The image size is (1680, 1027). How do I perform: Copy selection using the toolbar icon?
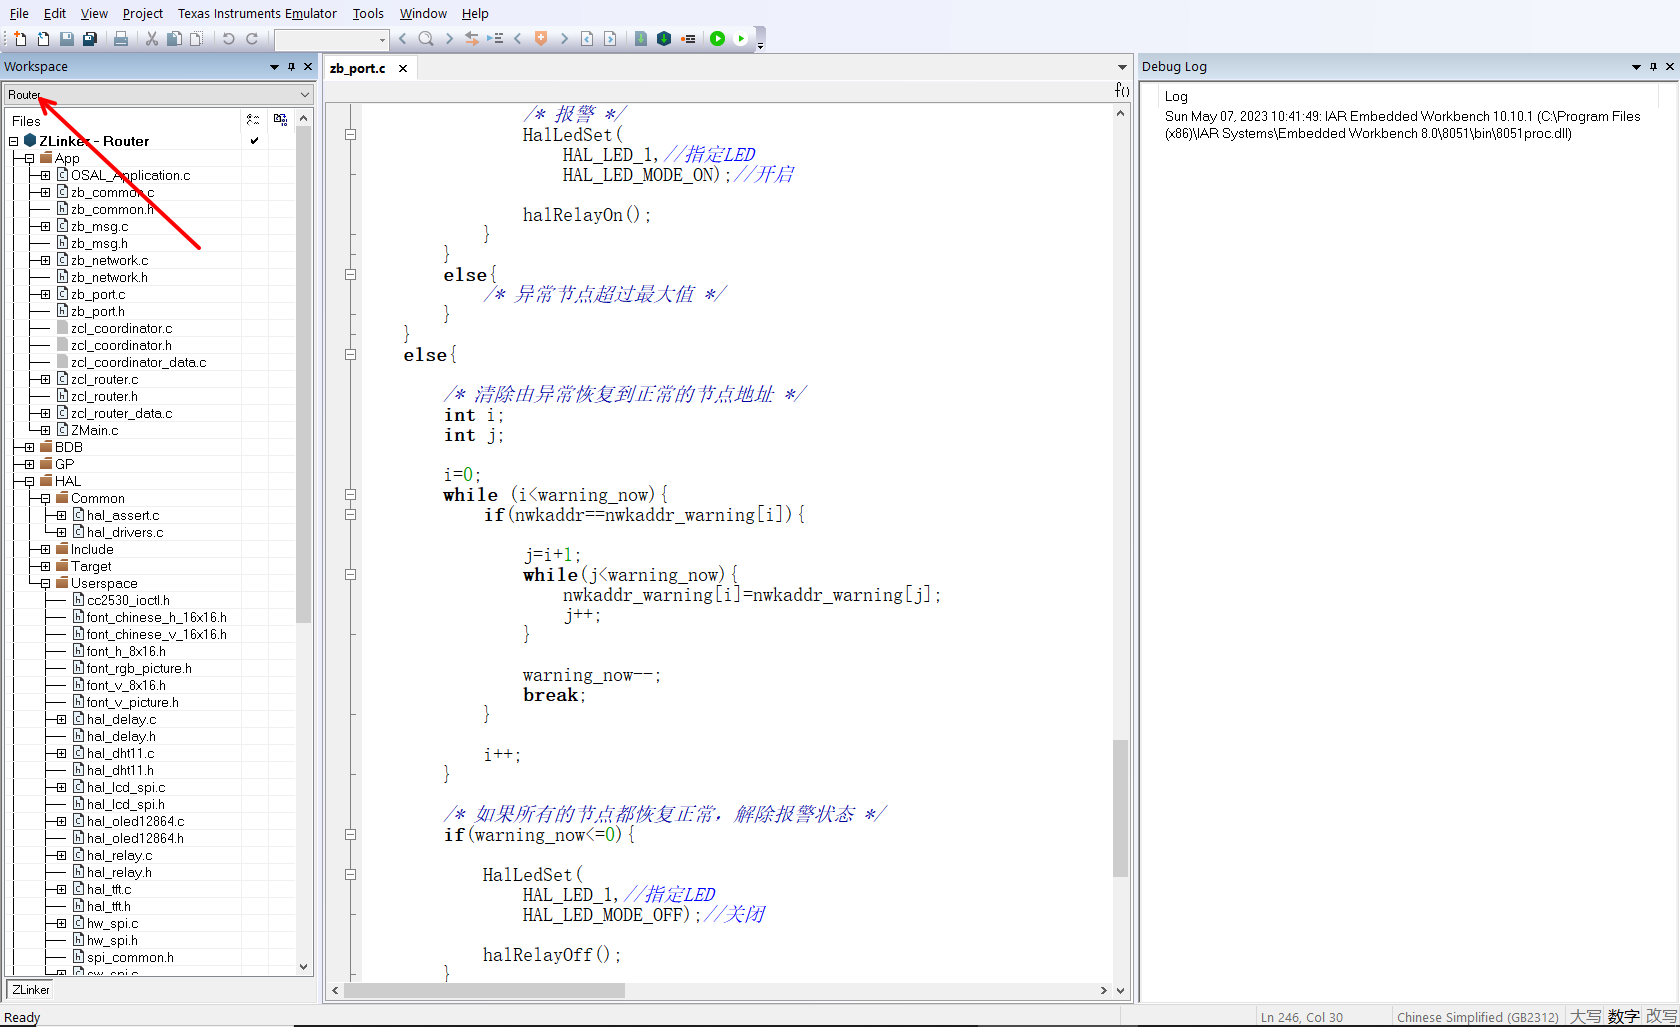pos(174,39)
